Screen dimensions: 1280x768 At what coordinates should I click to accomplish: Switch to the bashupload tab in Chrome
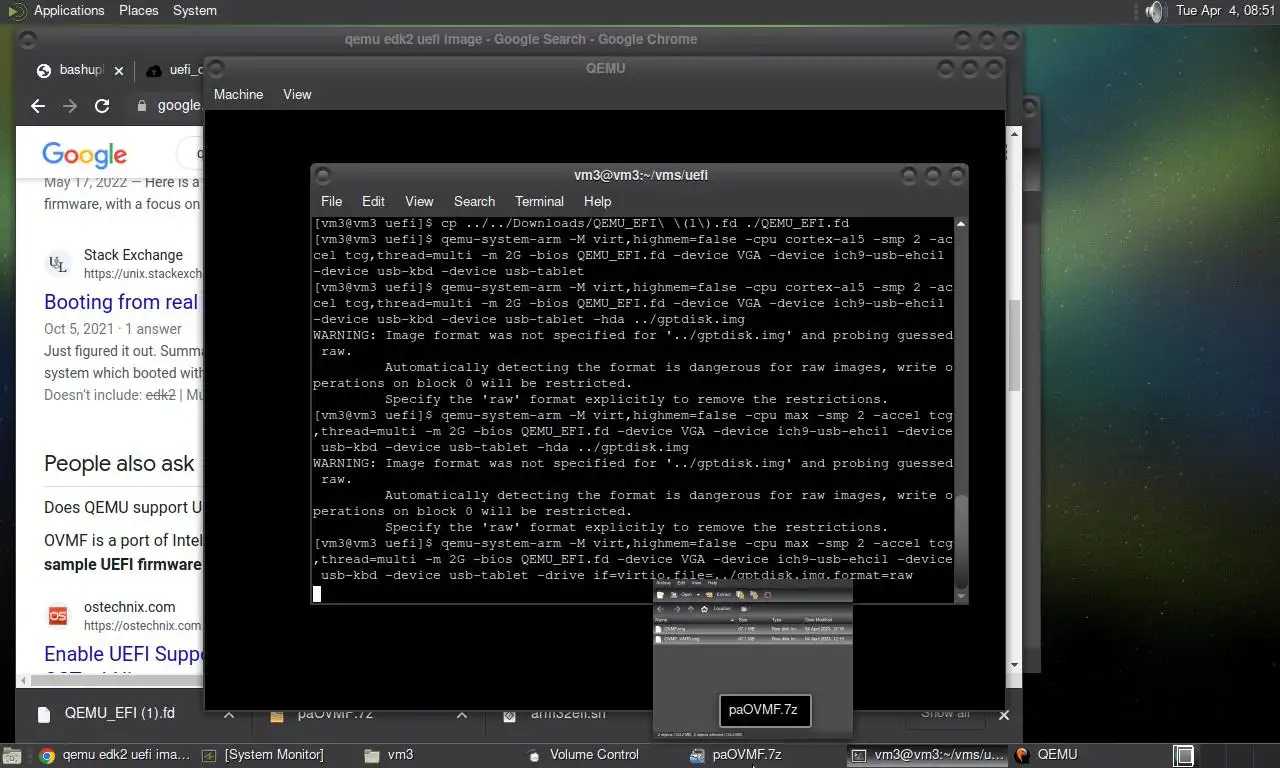74,70
